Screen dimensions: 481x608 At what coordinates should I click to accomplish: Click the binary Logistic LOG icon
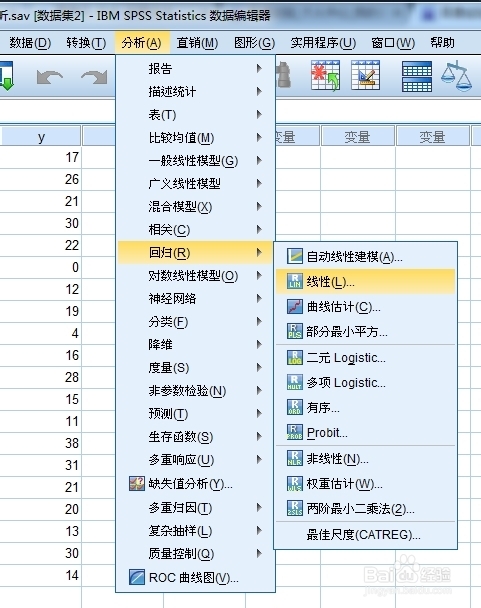click(295, 358)
